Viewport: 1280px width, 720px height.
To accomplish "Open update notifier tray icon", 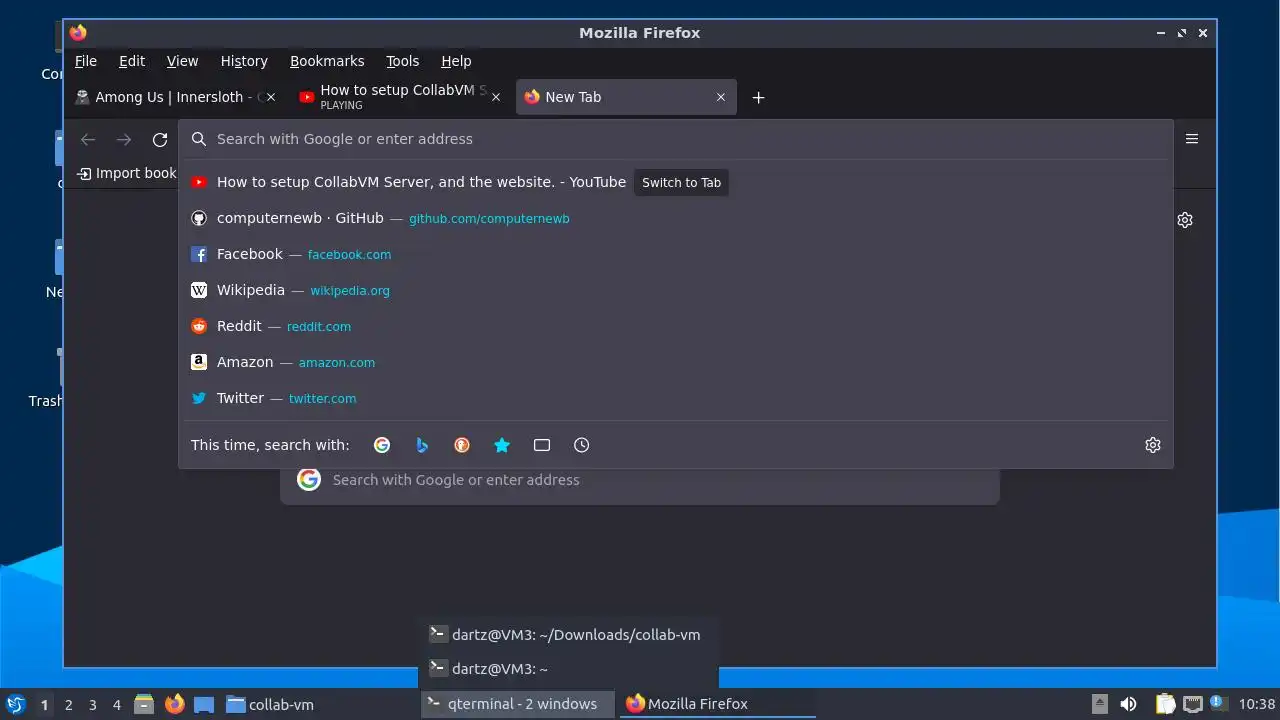I will point(1217,703).
